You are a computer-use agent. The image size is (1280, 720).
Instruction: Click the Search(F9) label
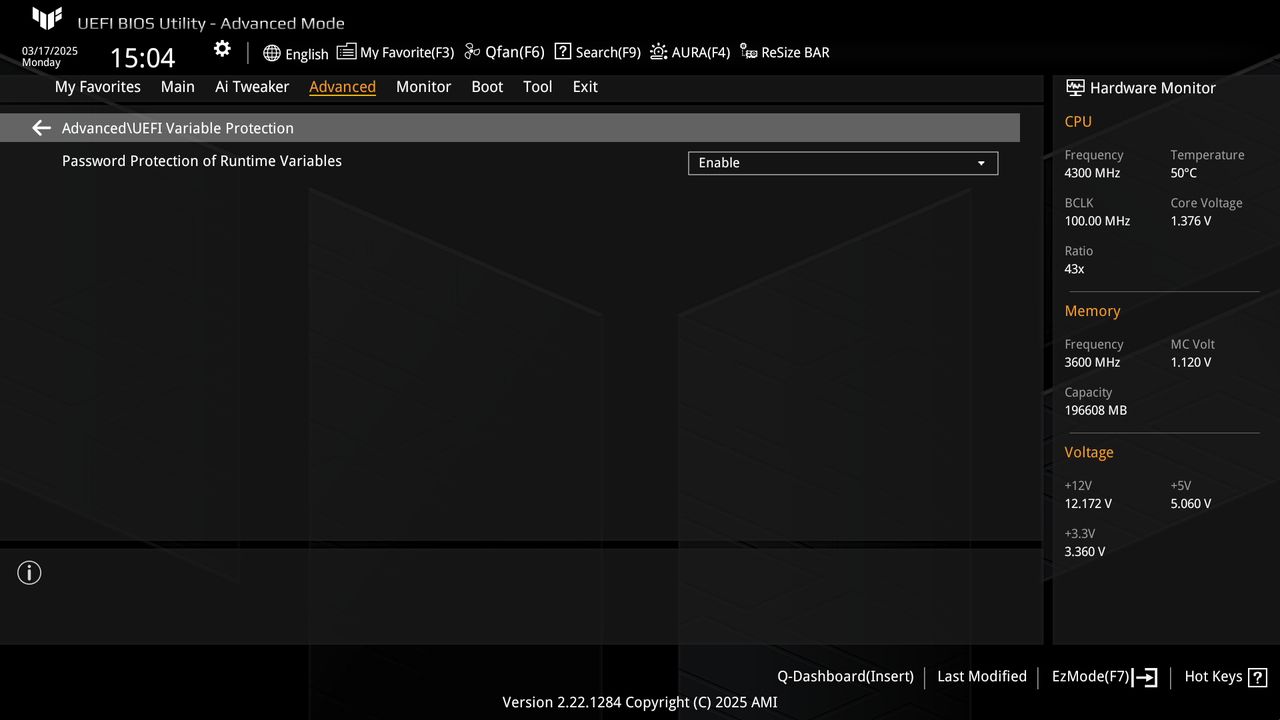pos(608,53)
